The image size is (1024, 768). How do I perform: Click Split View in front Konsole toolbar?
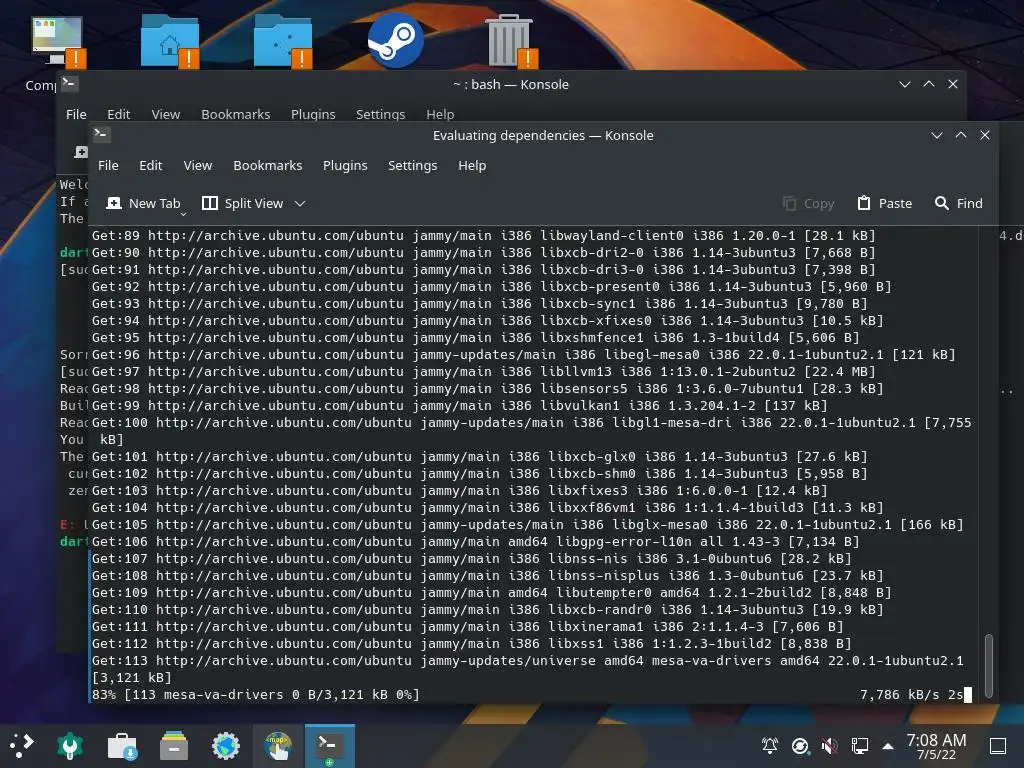click(243, 203)
